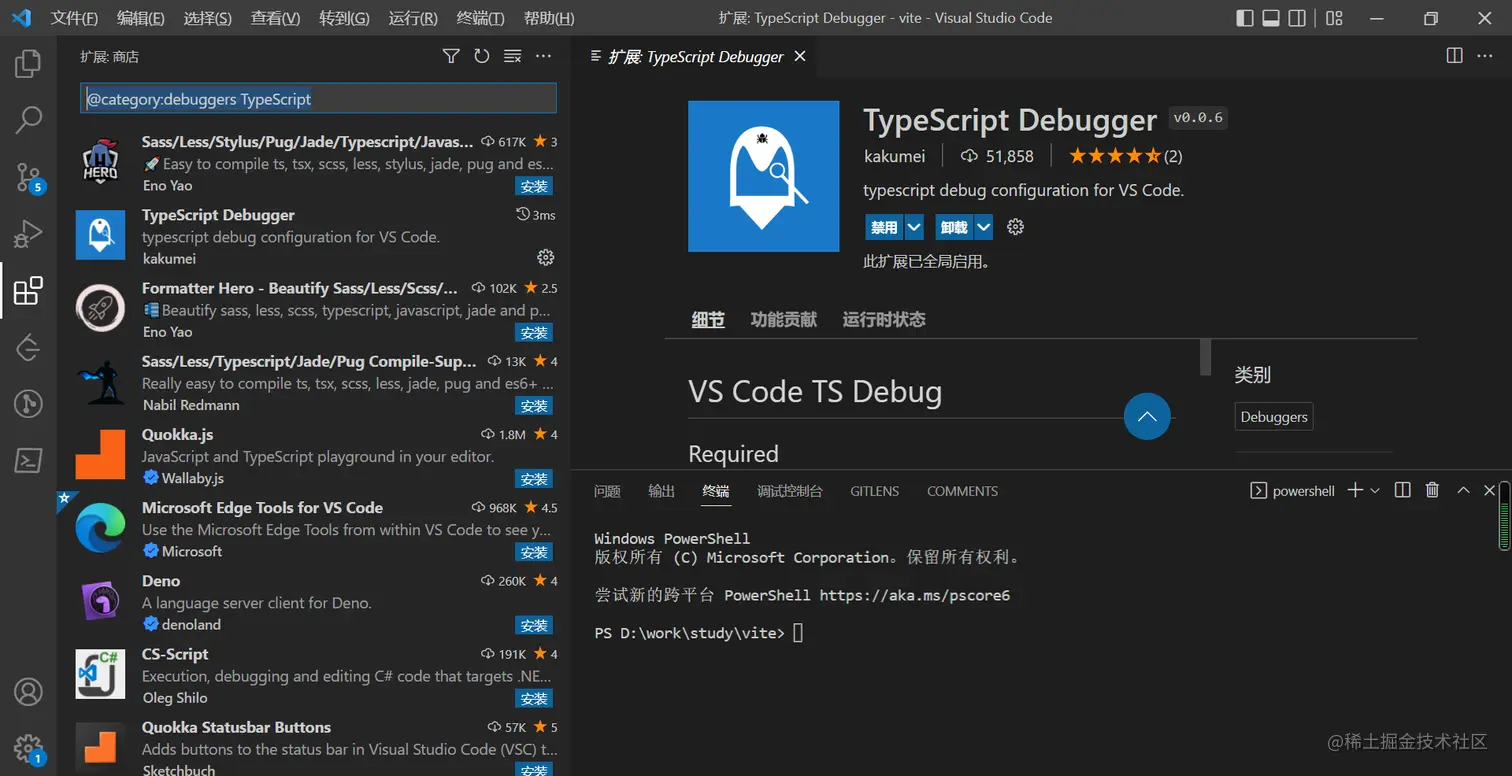
Task: Close the TypeScript Debugger editor tab
Action: [800, 57]
